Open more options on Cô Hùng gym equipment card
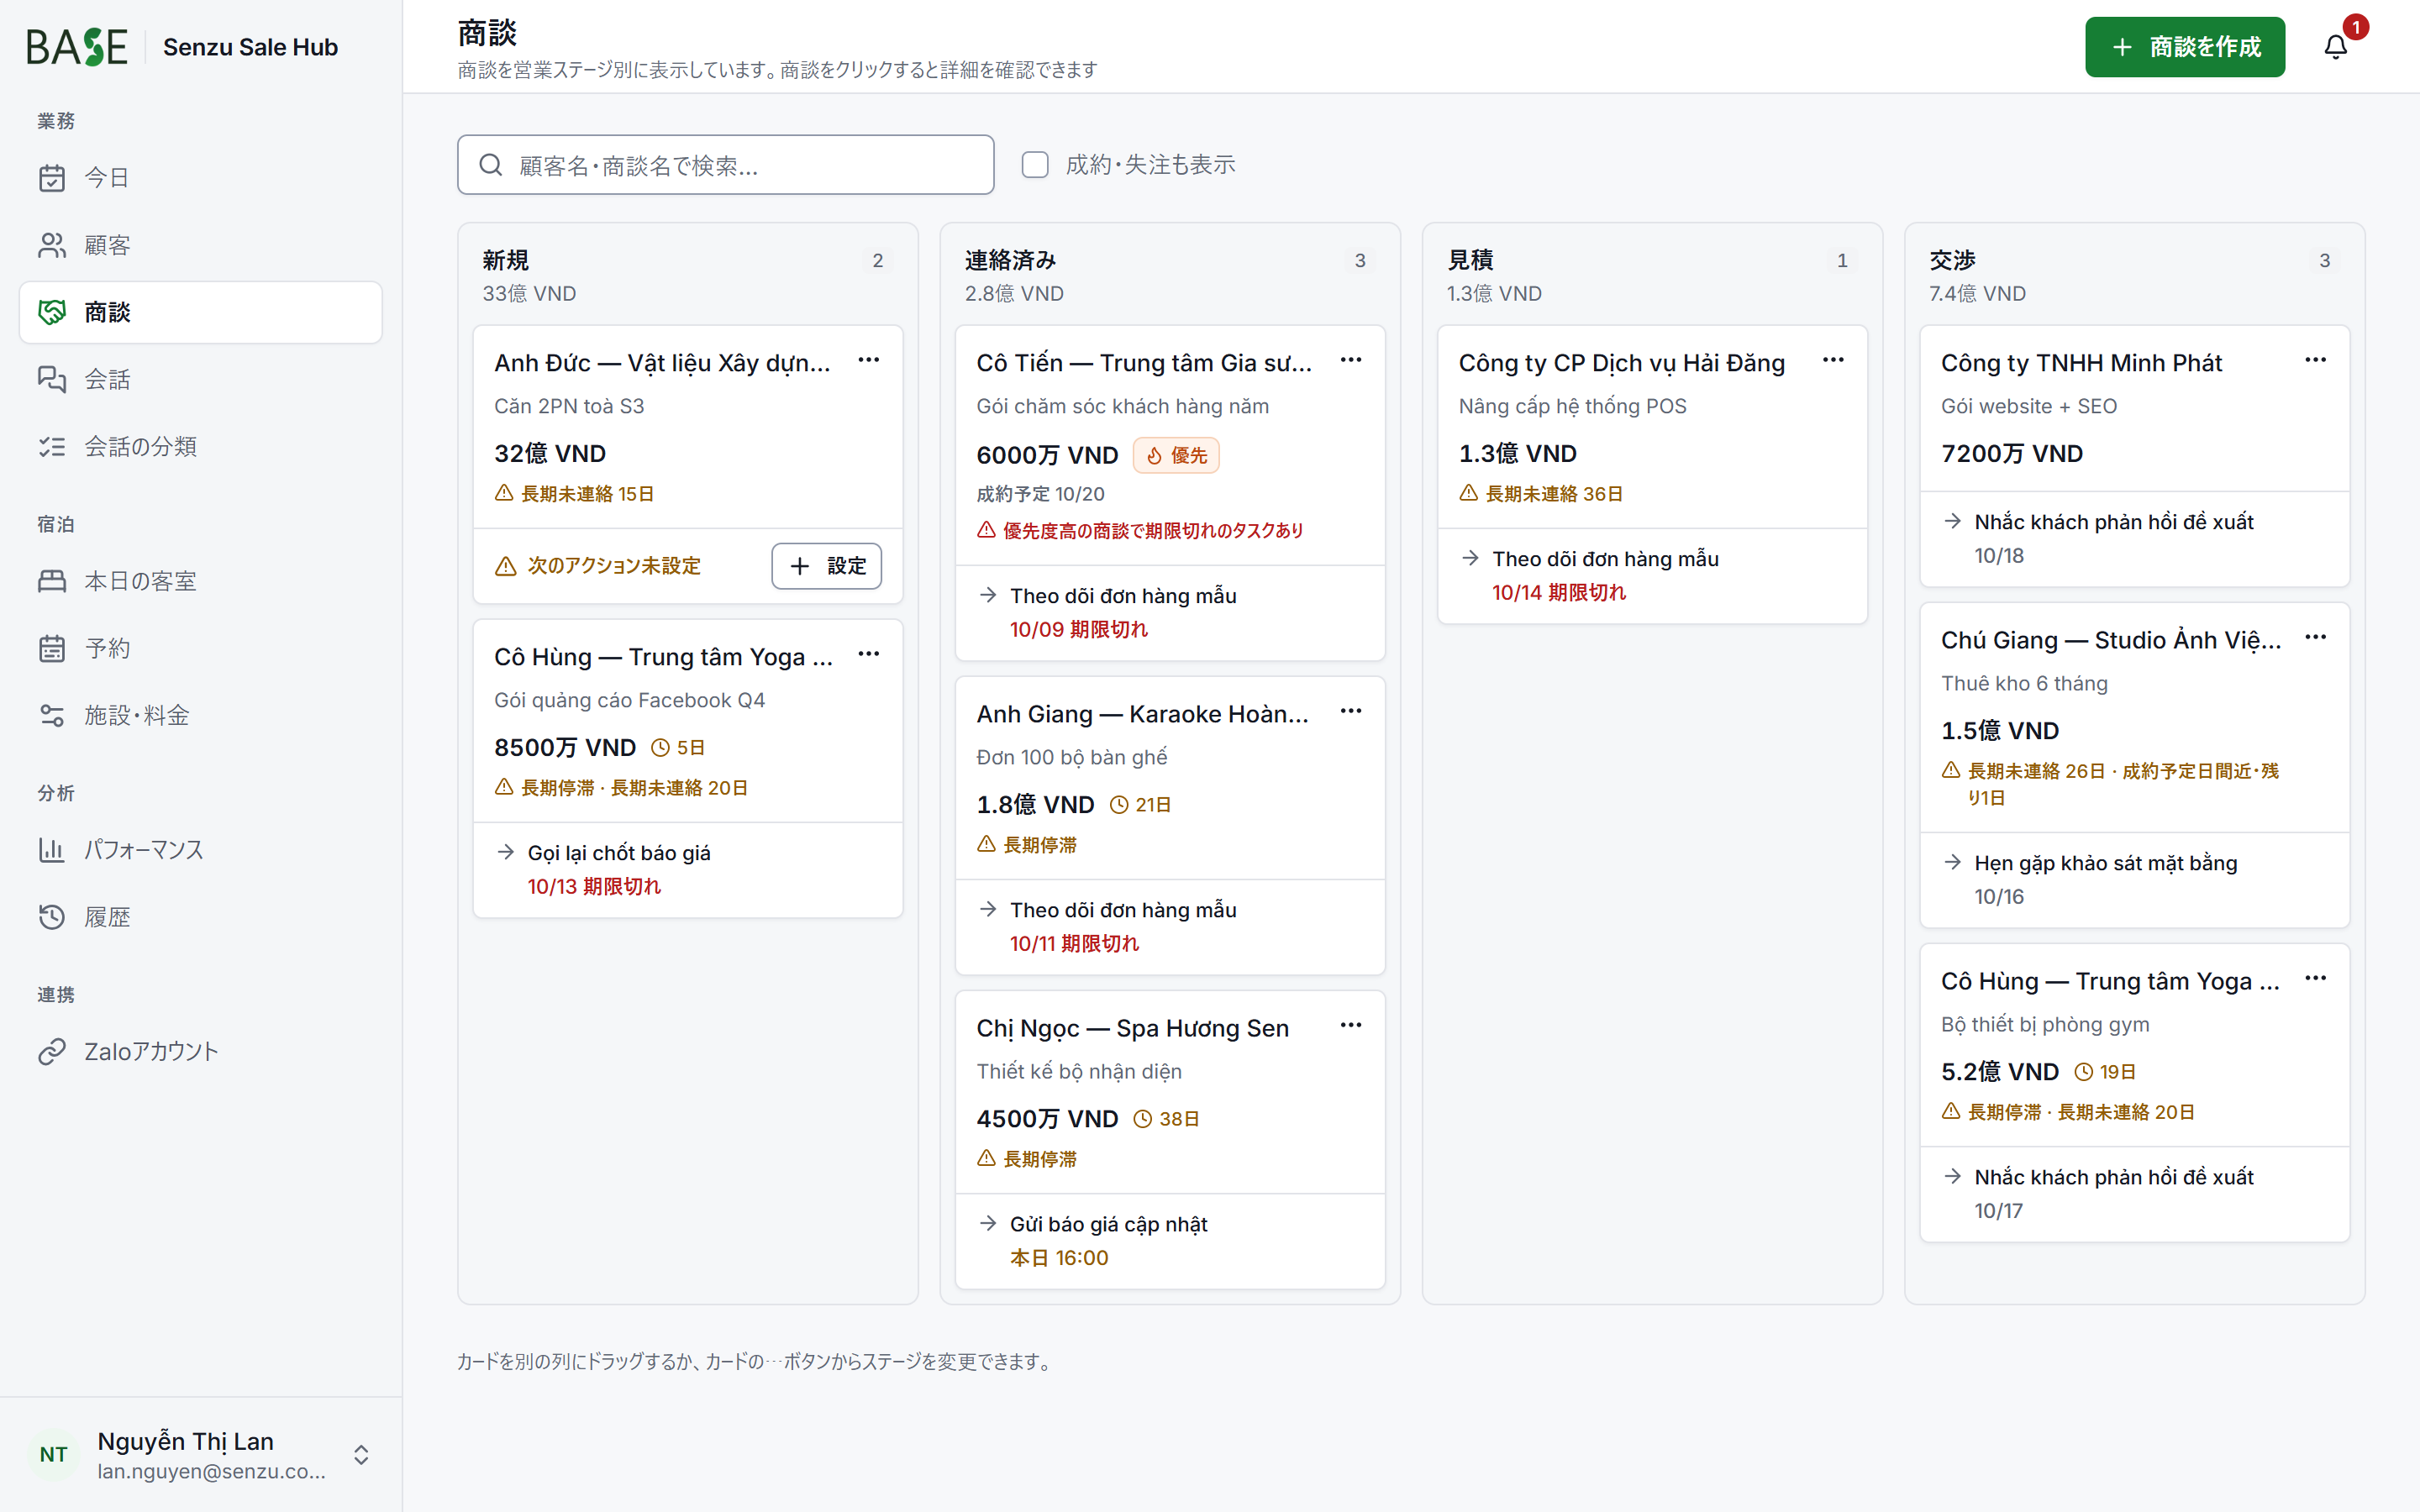2420x1512 pixels. tap(2315, 978)
